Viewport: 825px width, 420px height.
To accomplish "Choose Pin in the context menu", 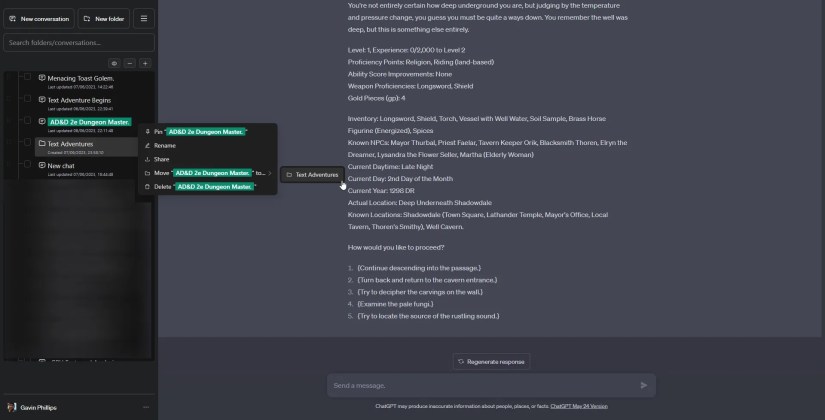I will [x=207, y=132].
